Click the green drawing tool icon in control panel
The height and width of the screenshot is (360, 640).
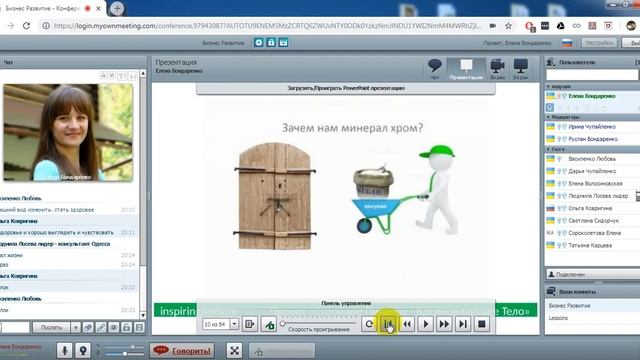pyautogui.click(x=269, y=324)
